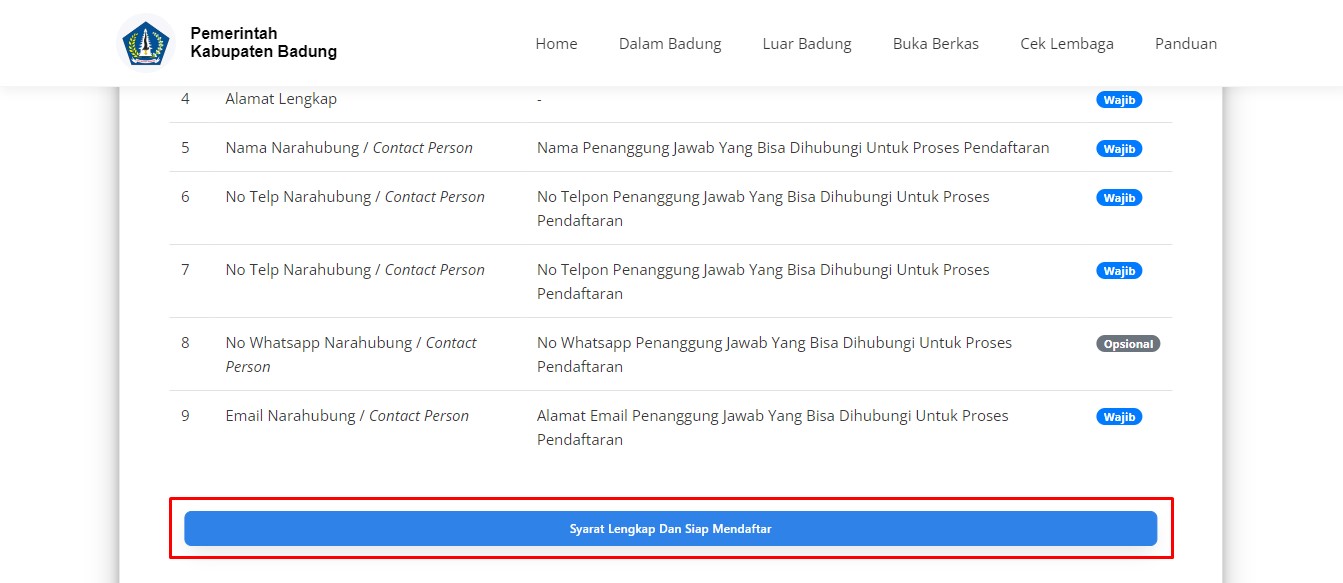Screen dimensions: 1343x583
Task: Click the Wajib badge for Email Narahubung
Action: pos(1118,417)
